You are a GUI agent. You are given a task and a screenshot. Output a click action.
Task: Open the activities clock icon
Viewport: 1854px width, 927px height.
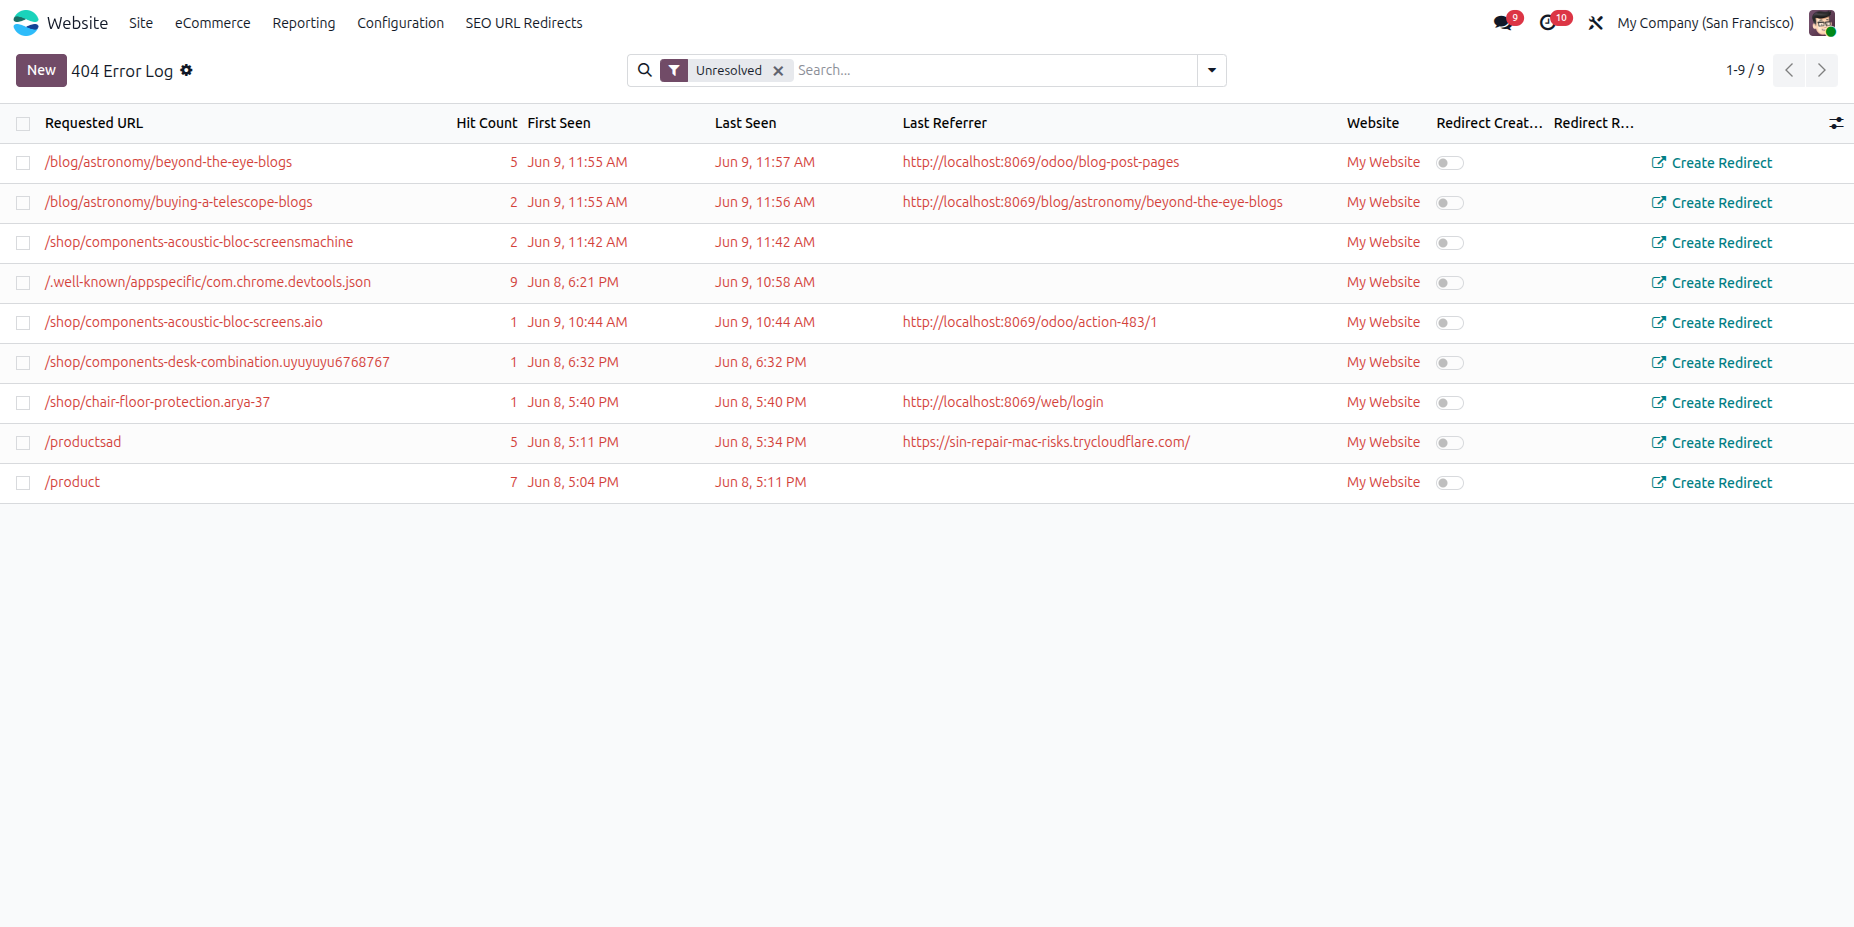point(1548,23)
